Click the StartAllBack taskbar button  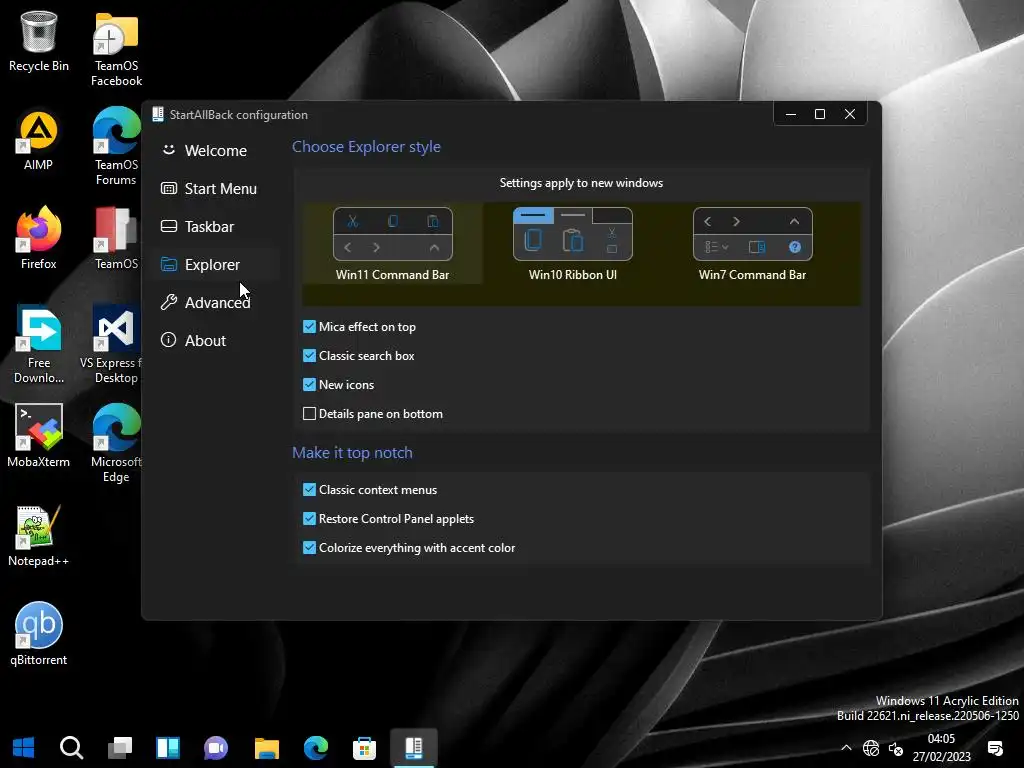point(413,747)
